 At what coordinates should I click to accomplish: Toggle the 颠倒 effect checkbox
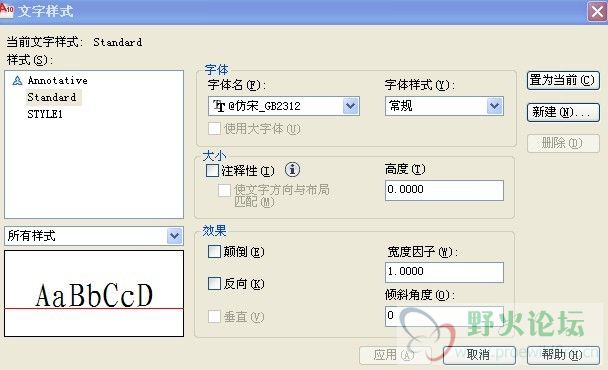(x=214, y=251)
